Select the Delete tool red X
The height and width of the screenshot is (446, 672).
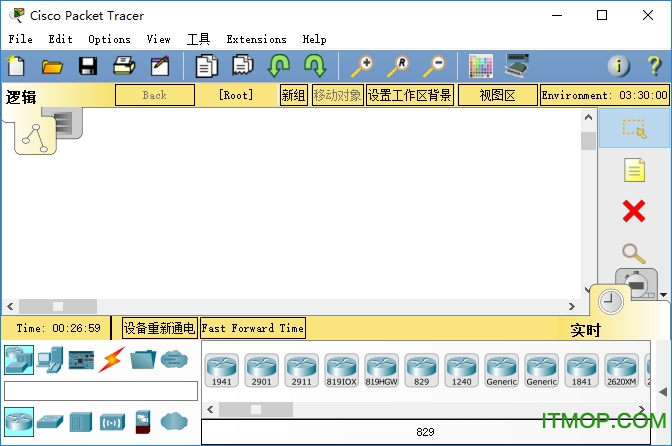pos(633,211)
